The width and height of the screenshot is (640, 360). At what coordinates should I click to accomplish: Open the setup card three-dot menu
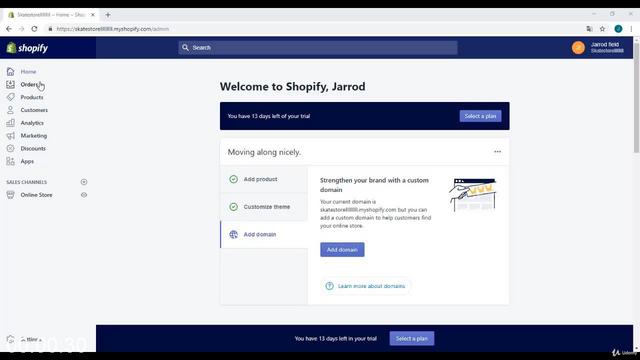[x=497, y=151]
